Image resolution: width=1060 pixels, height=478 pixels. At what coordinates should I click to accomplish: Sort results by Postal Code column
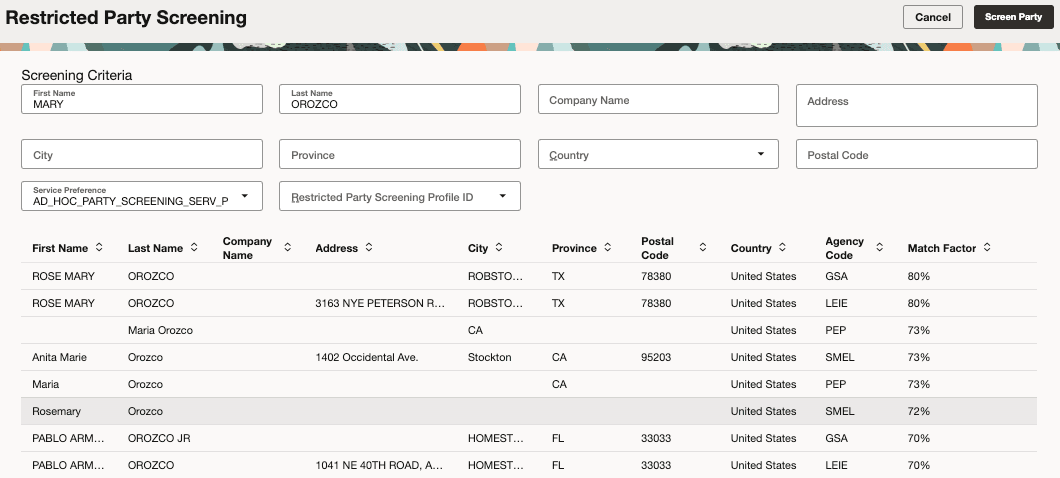(x=703, y=248)
